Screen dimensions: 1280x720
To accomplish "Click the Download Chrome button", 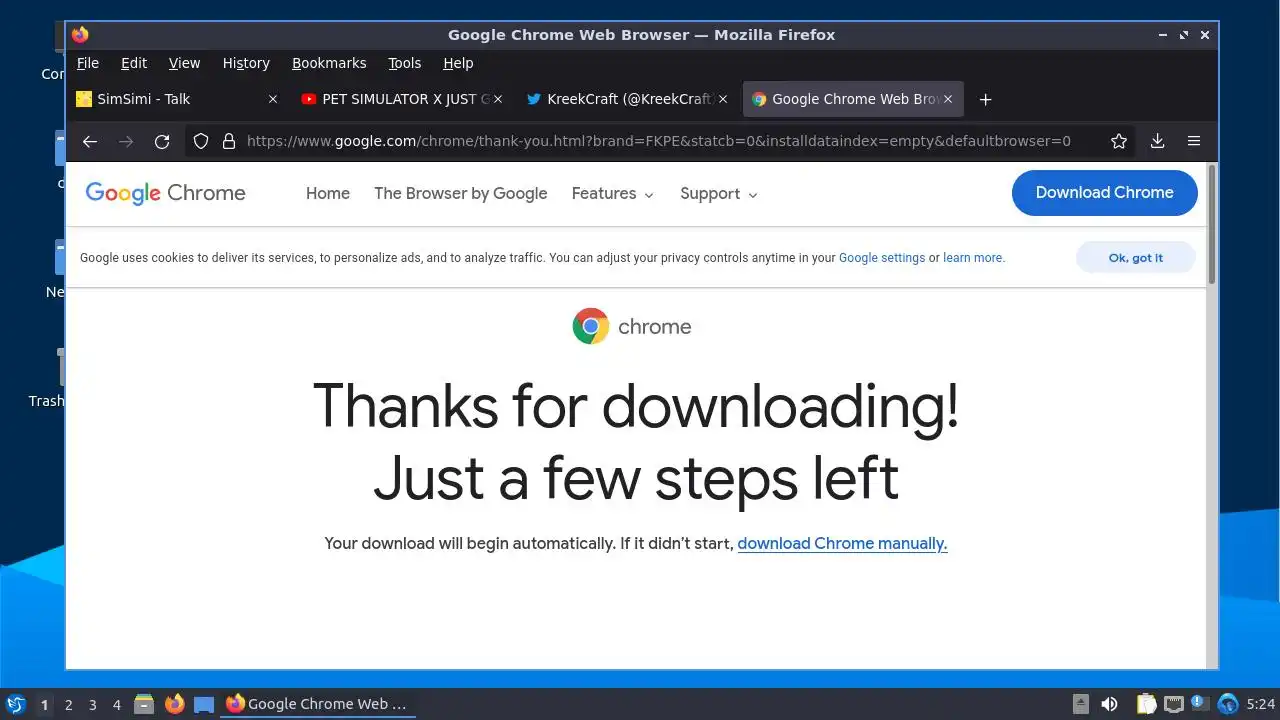I will tap(1104, 193).
